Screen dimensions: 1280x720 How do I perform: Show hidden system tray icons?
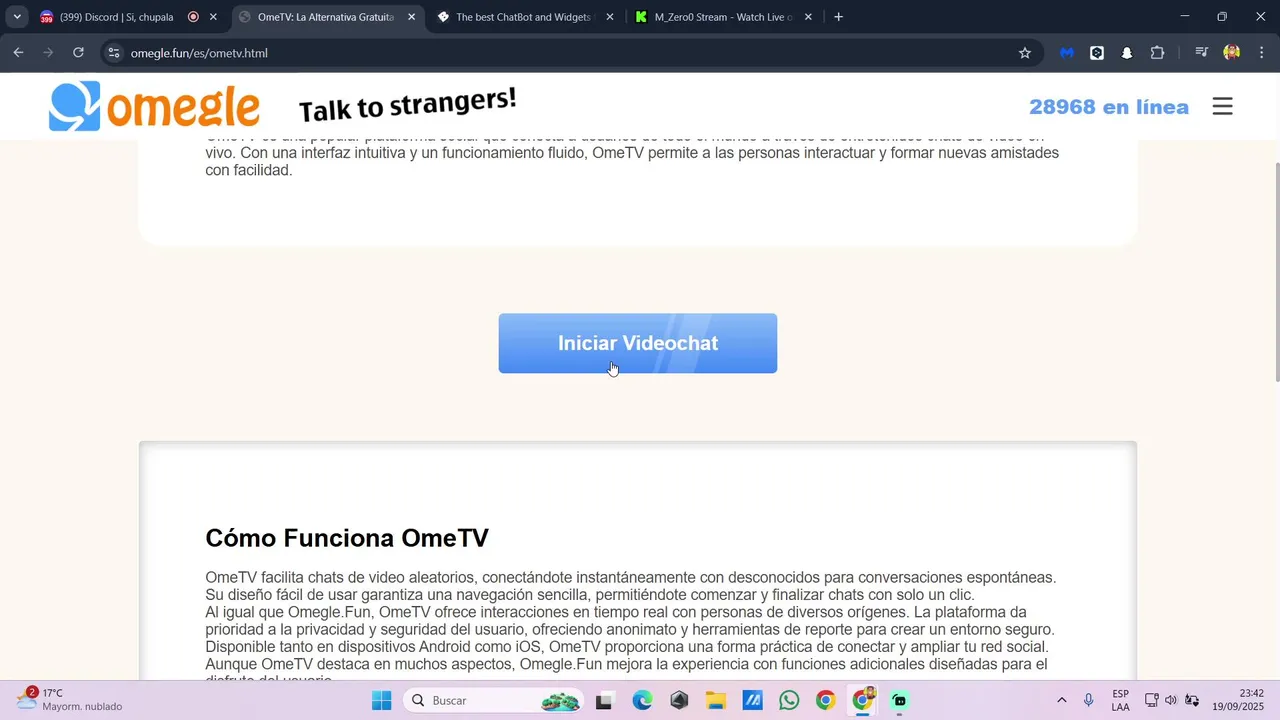click(x=1061, y=700)
